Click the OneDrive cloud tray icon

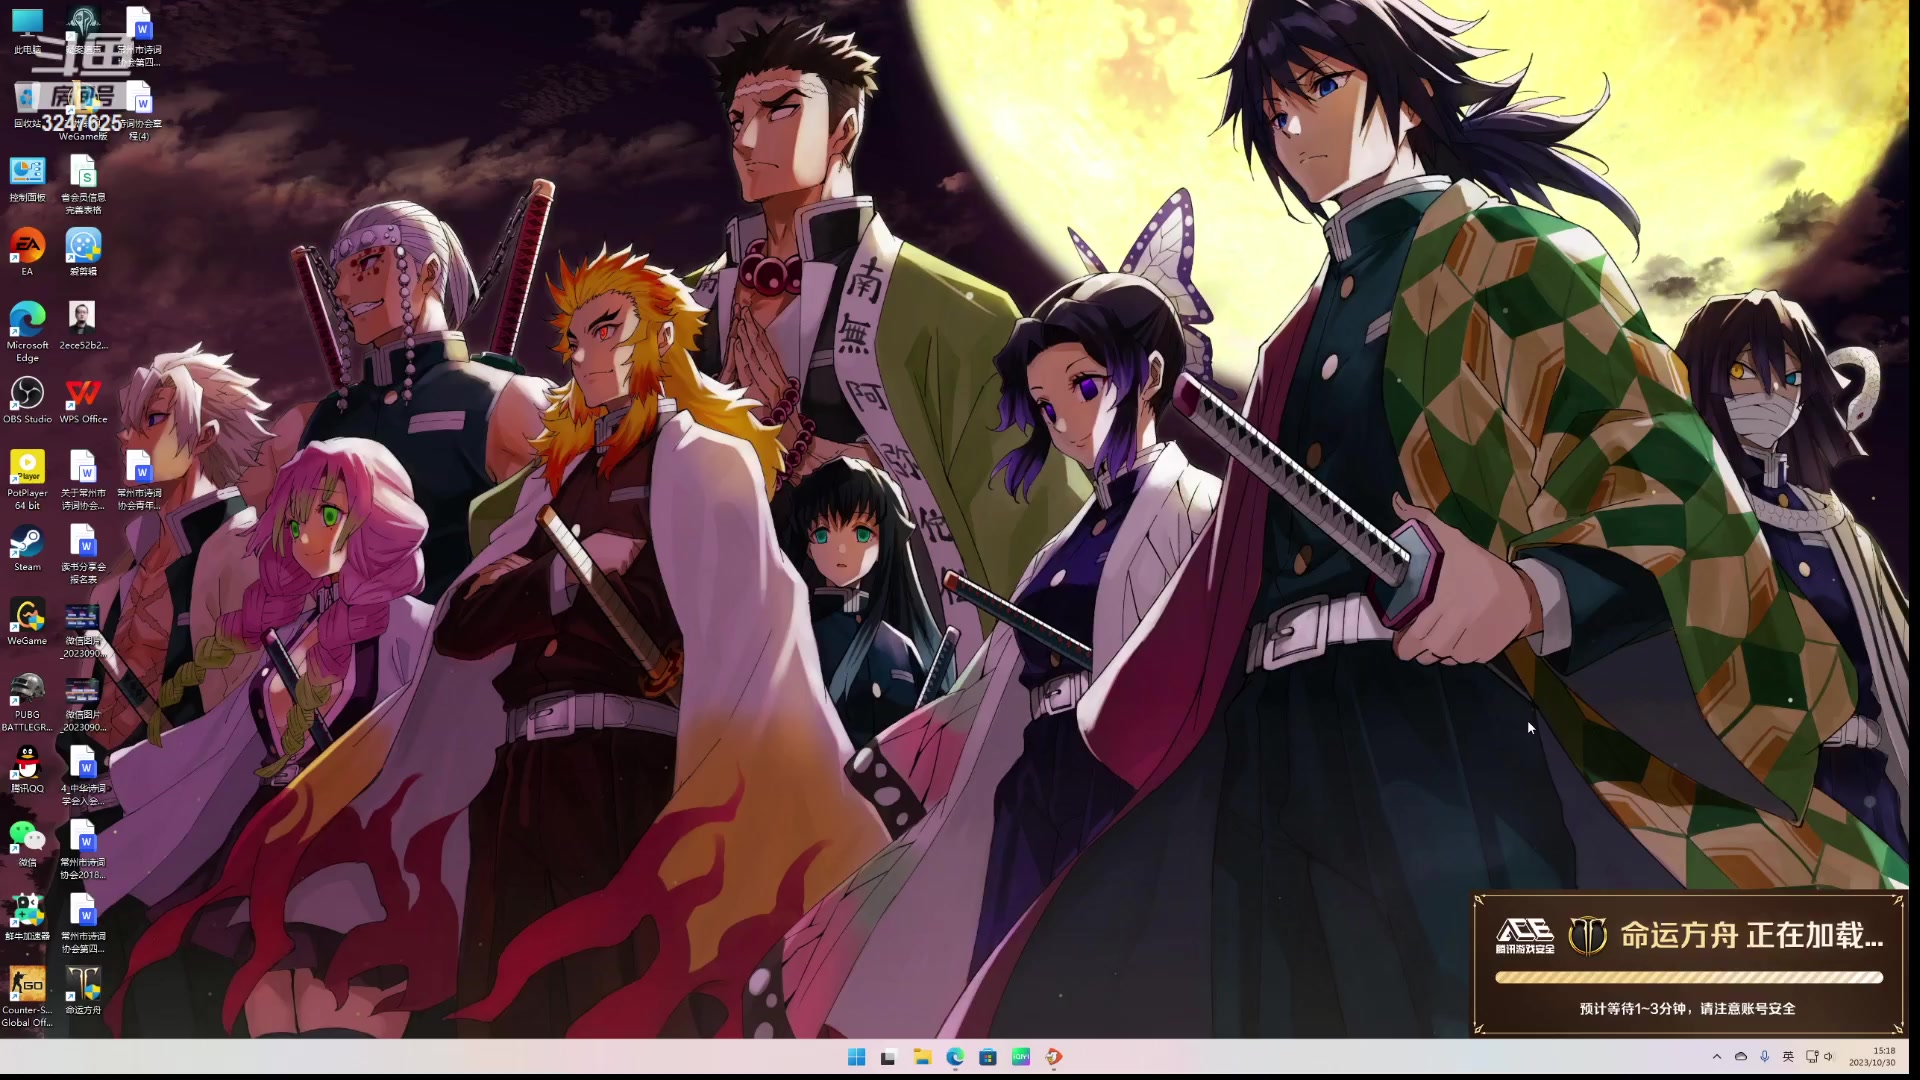pyautogui.click(x=1741, y=1057)
